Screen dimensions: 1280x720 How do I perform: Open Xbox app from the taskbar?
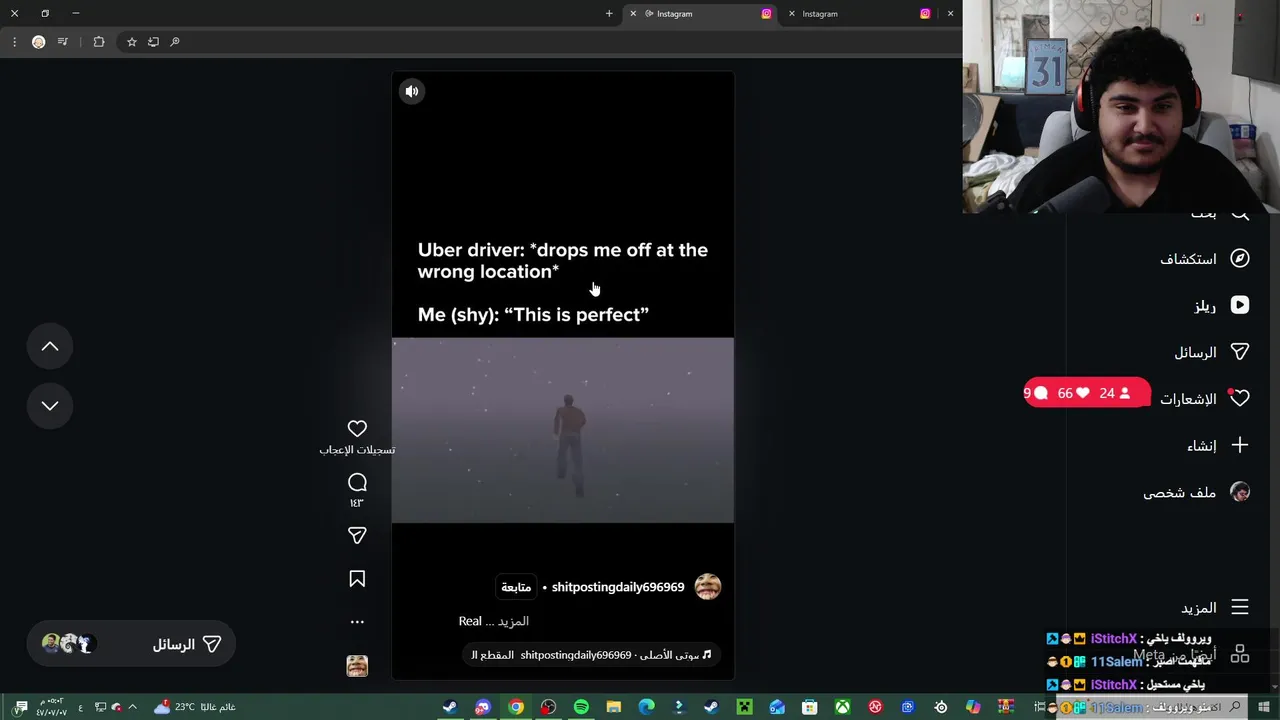[843, 707]
